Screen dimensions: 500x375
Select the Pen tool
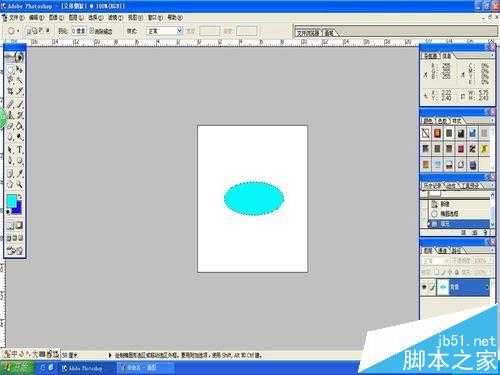pos(11,161)
